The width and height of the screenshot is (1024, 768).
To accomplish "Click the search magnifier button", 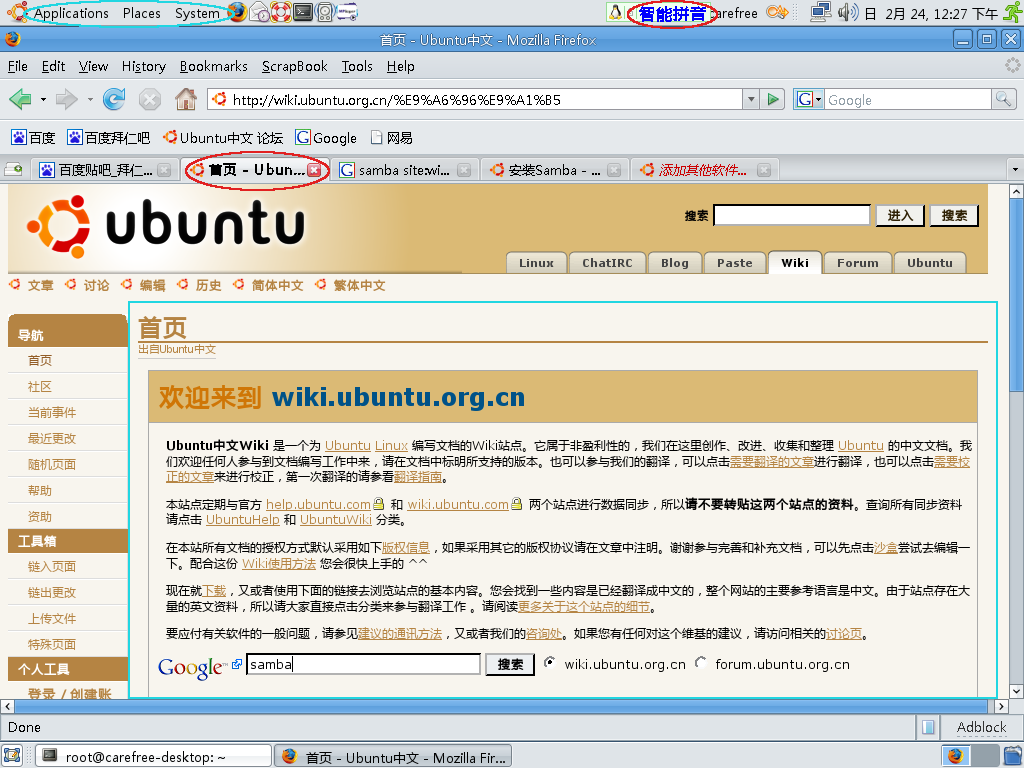I will (1003, 99).
